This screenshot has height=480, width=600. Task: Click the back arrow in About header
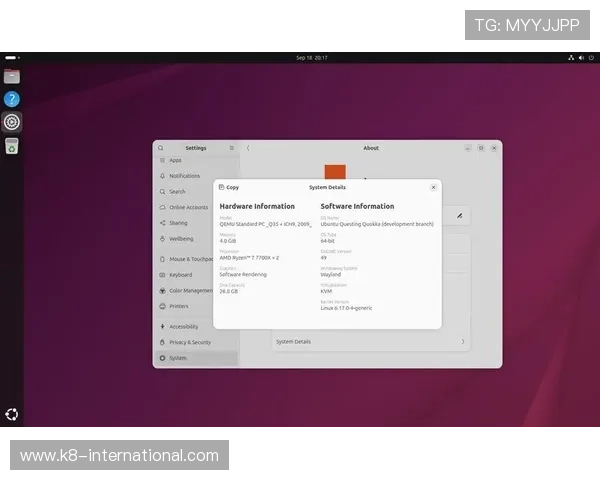[248, 148]
